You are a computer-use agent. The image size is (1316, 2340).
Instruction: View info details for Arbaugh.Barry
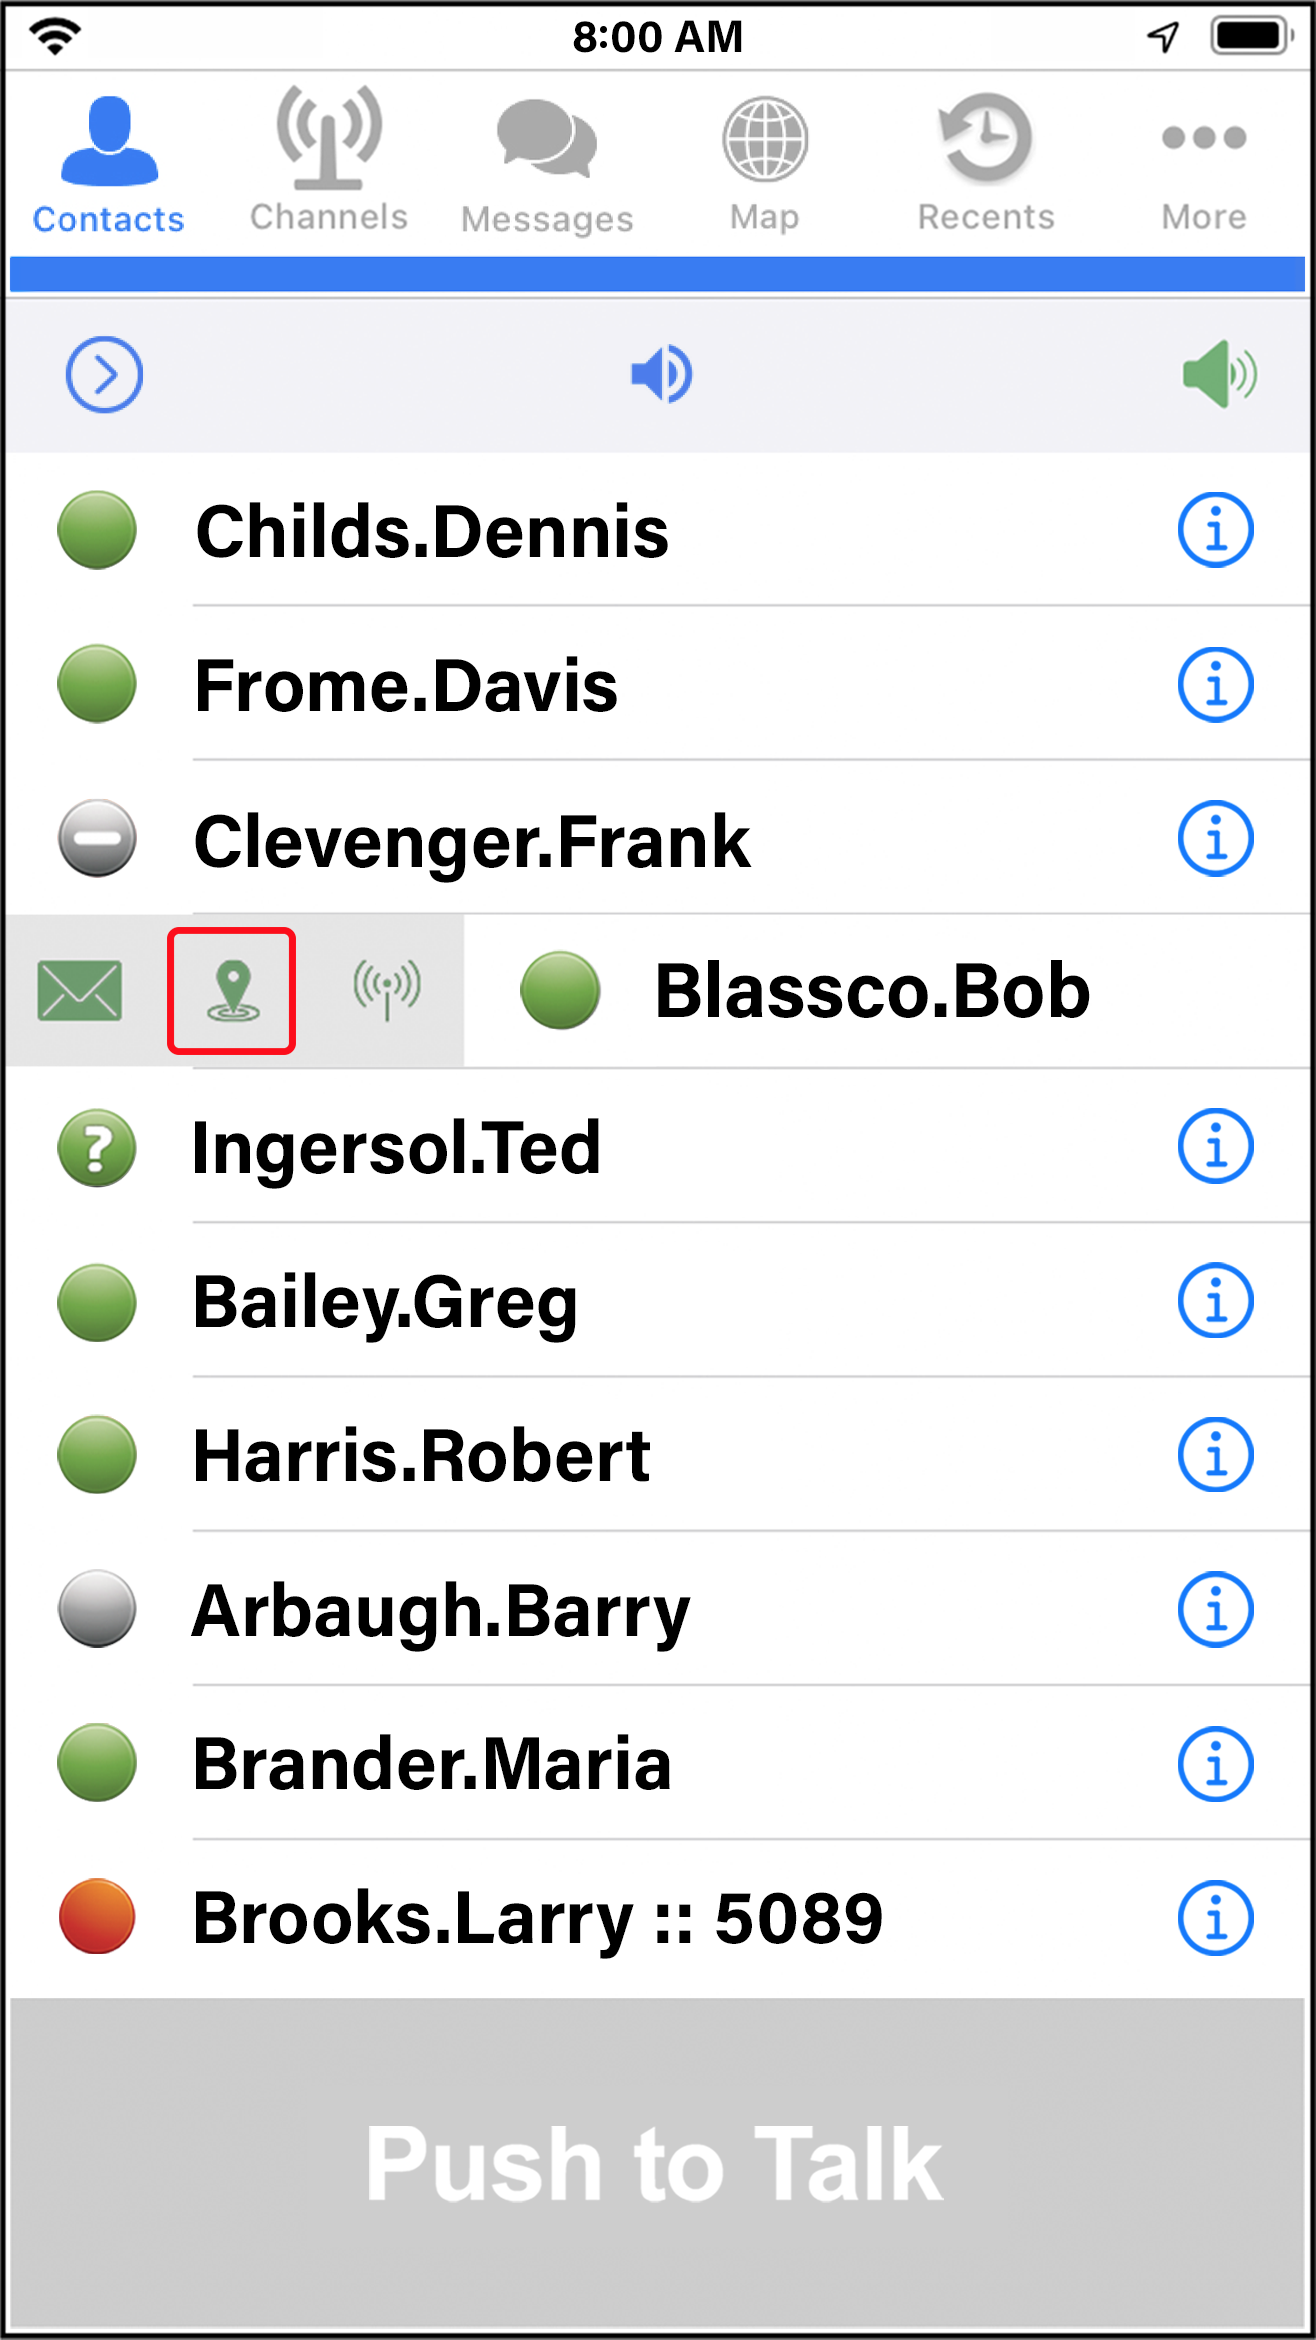point(1215,1610)
